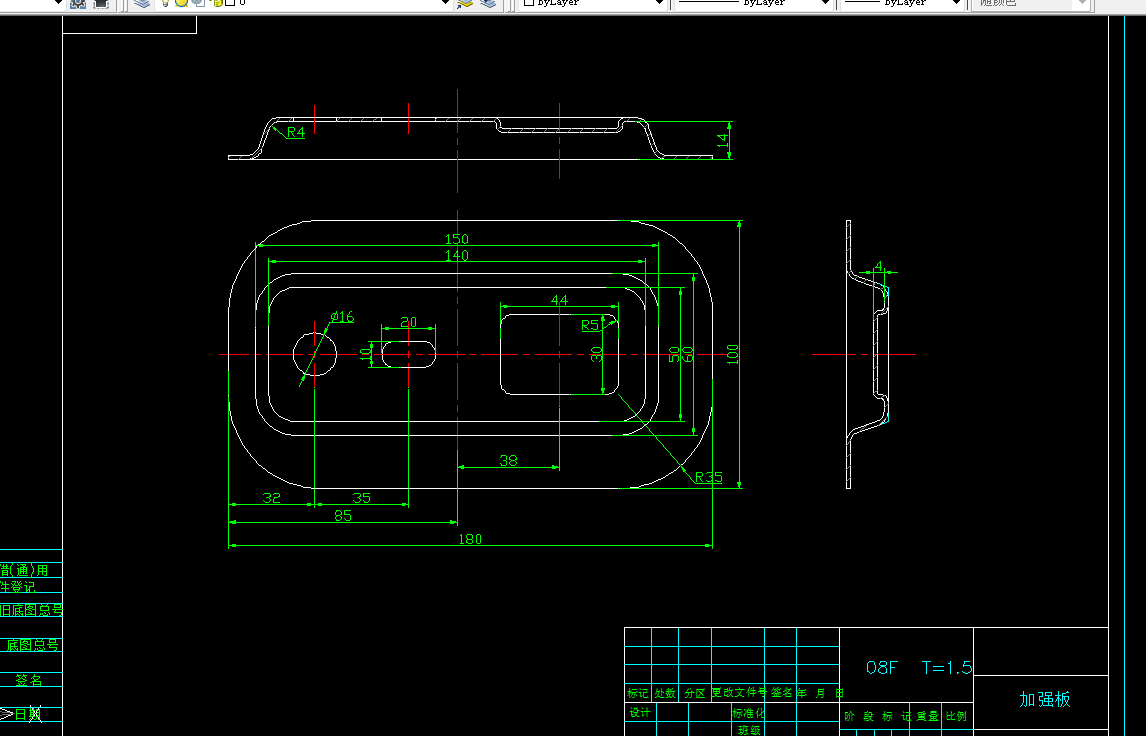This screenshot has width=1146, height=736.
Task: Click the layer 0 color swatch
Action: (x=229, y=2)
